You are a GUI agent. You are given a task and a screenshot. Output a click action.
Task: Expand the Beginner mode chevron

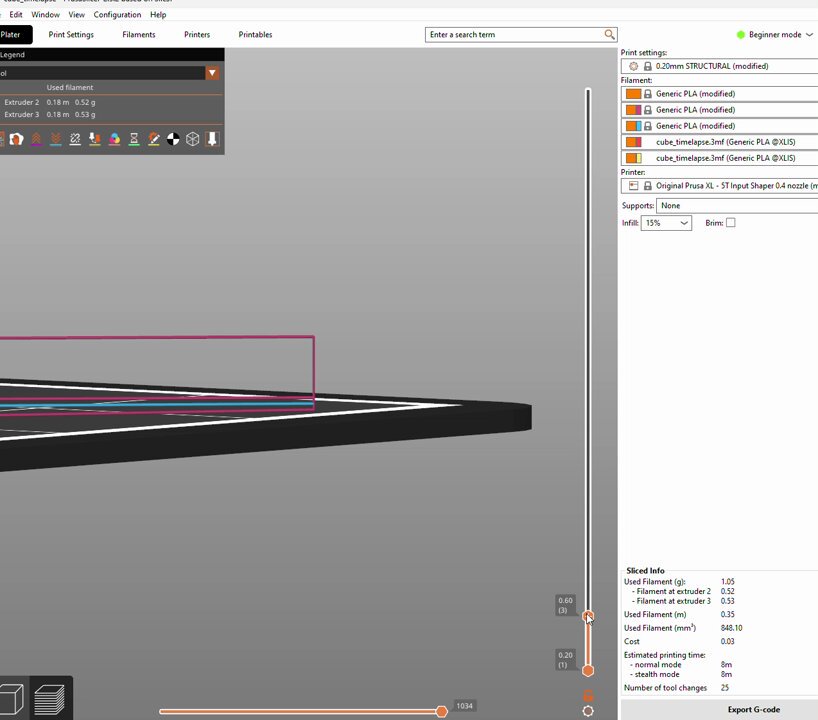pos(810,34)
